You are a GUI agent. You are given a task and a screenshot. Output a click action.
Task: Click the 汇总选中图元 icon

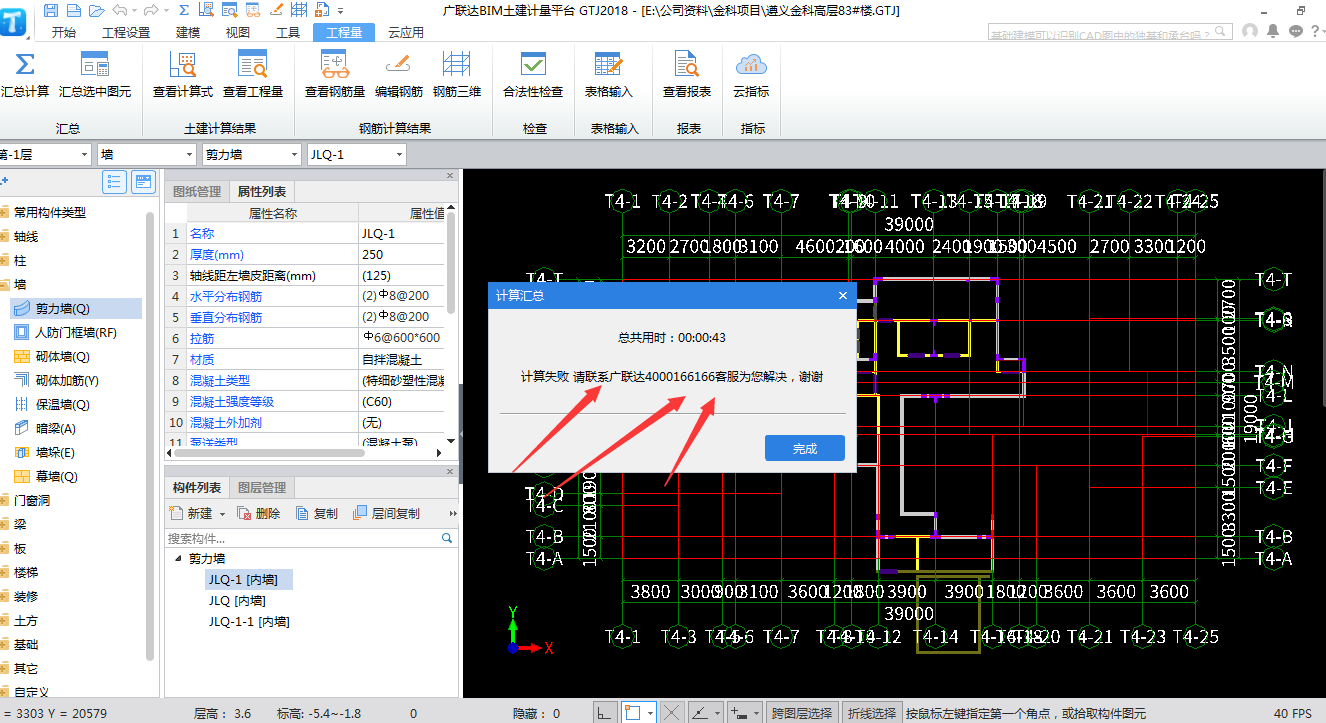(95, 64)
